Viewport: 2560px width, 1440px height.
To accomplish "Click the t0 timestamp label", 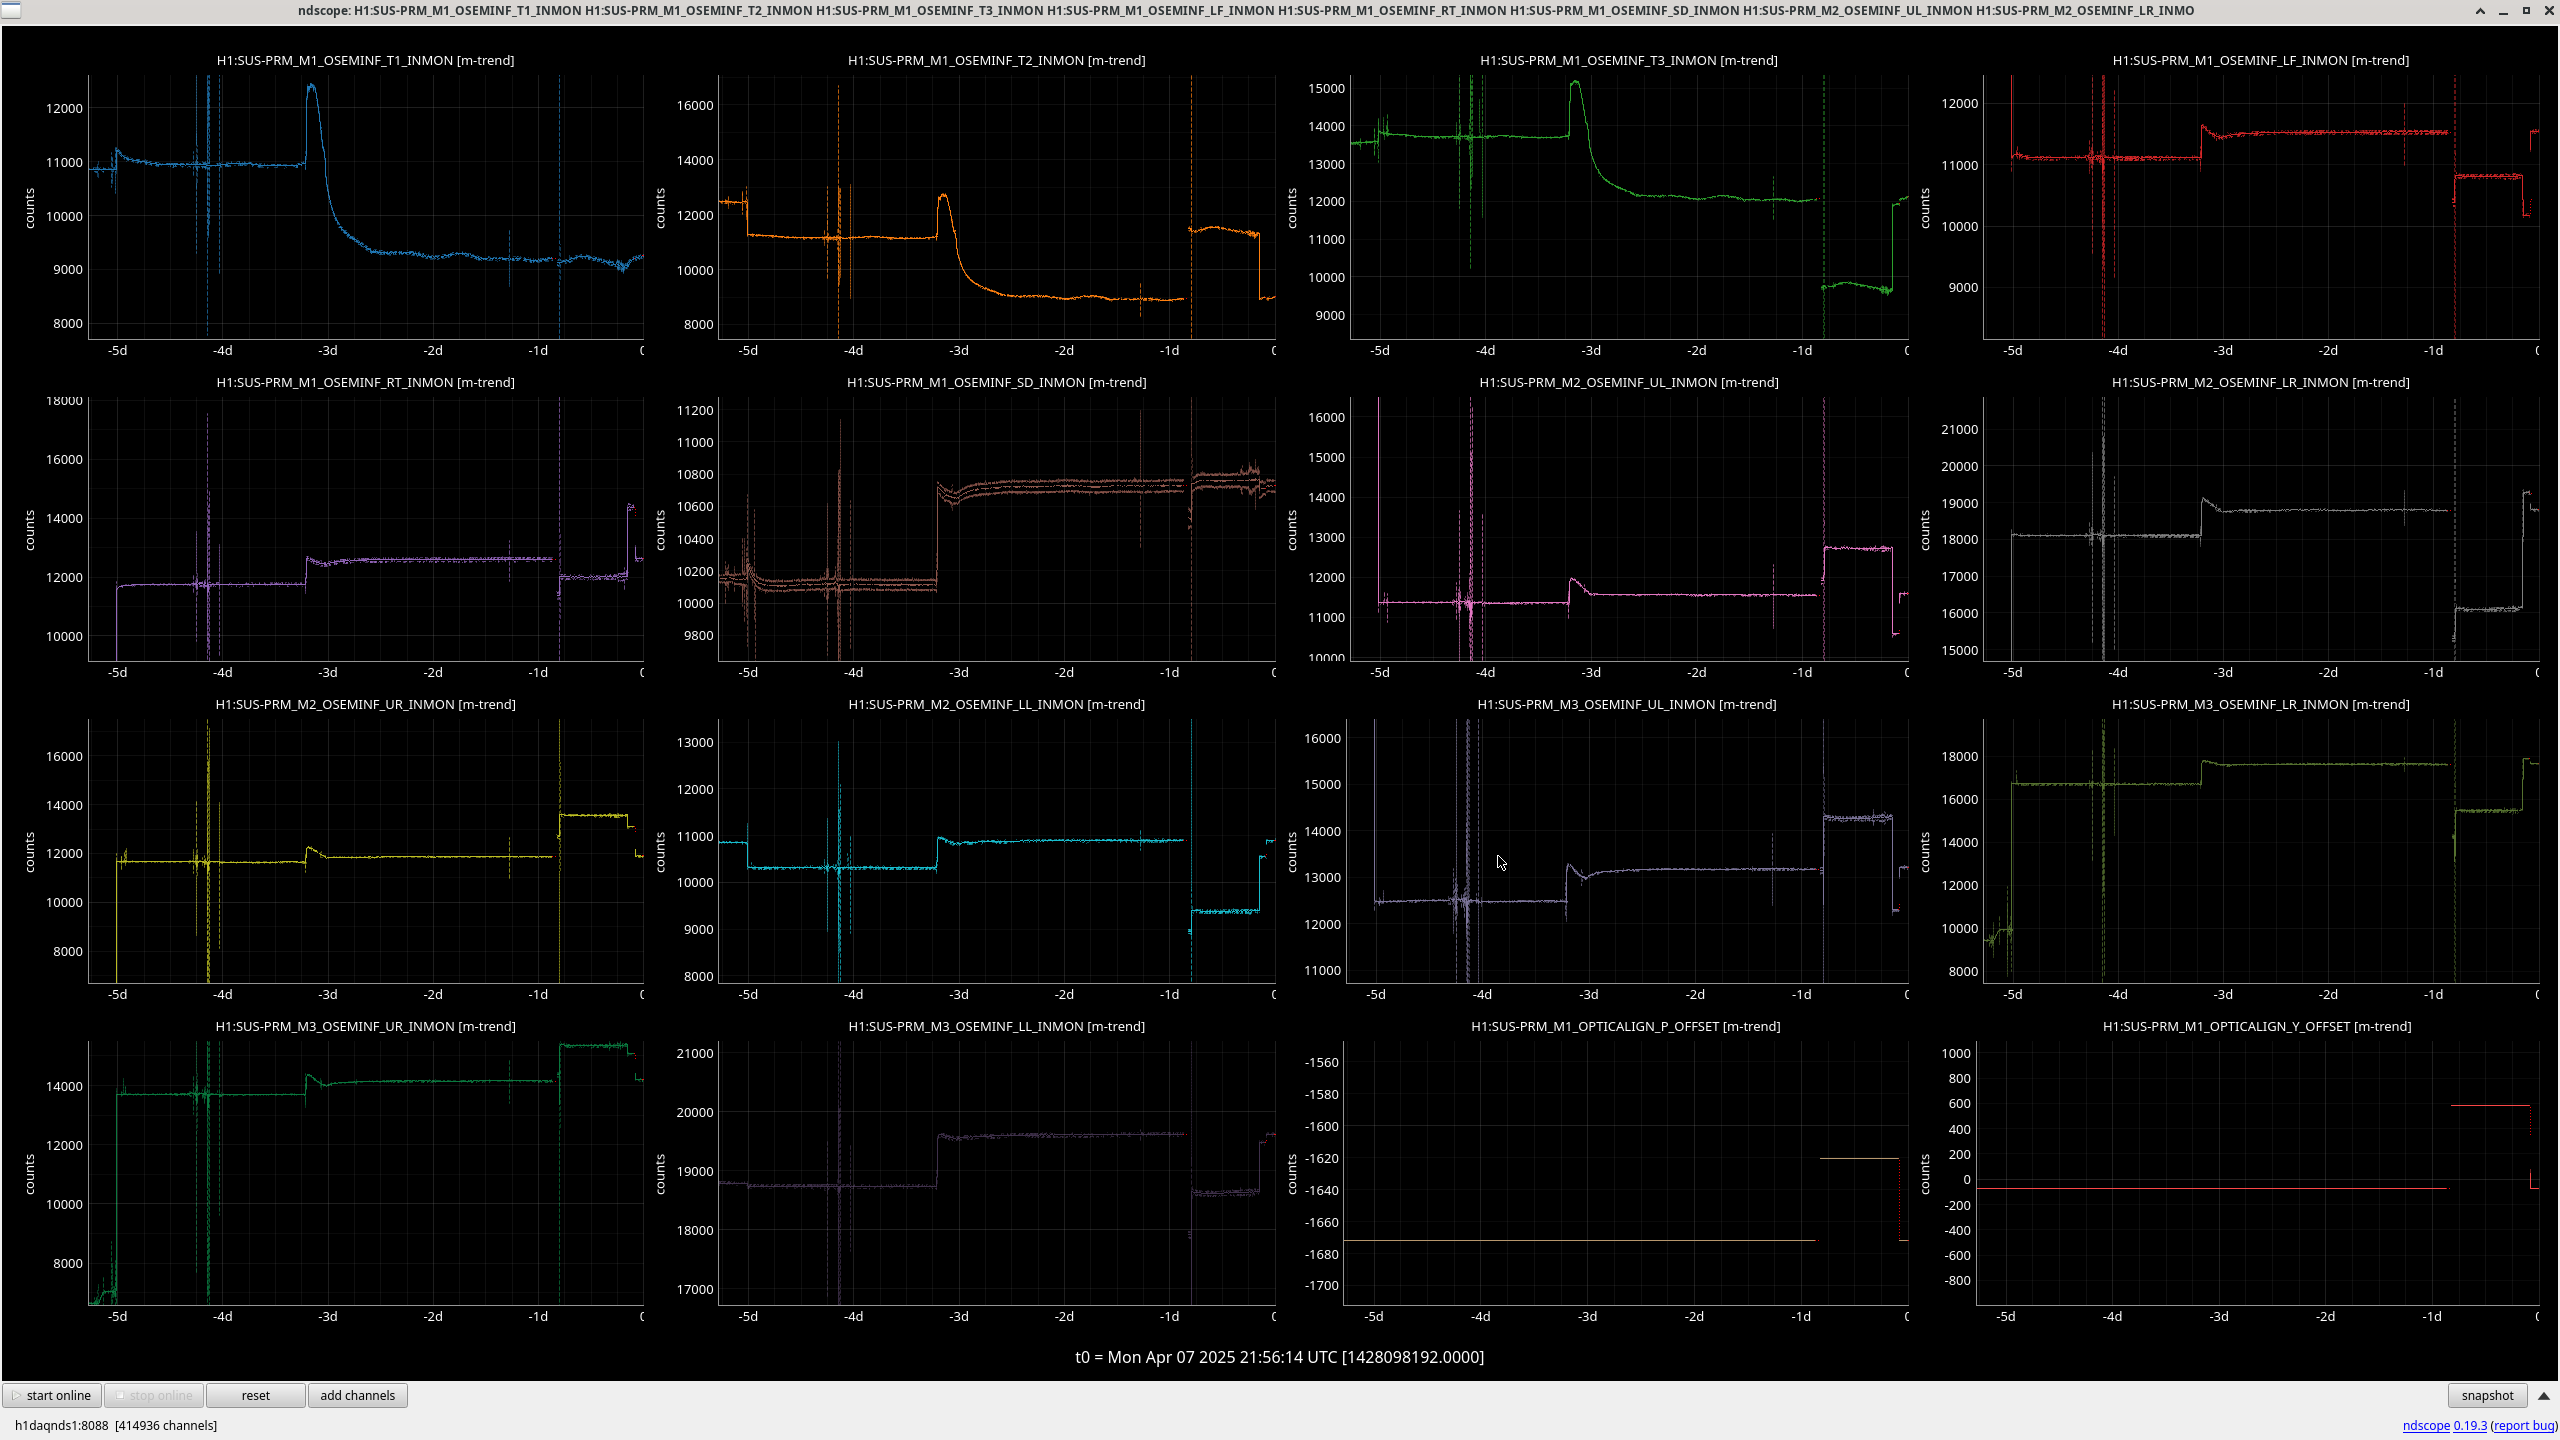I will pos(1279,1357).
